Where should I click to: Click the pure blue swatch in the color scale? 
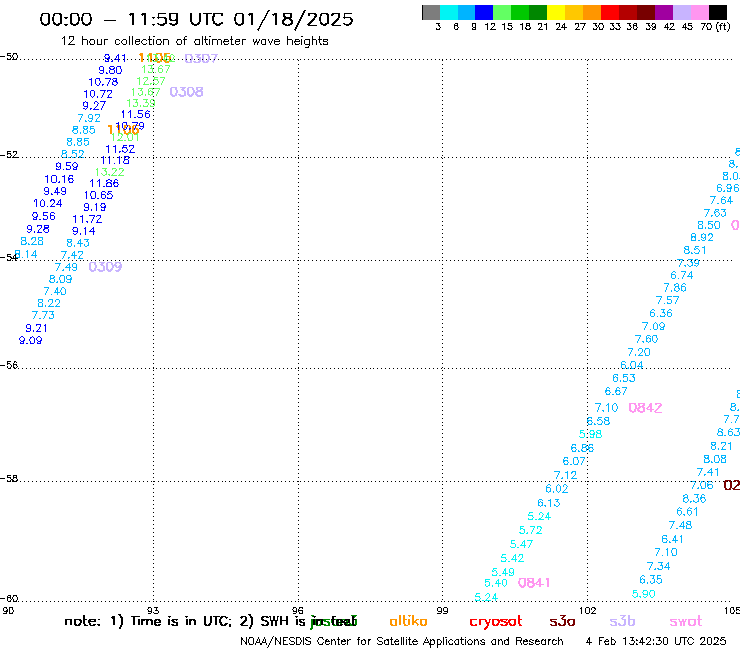485,12
